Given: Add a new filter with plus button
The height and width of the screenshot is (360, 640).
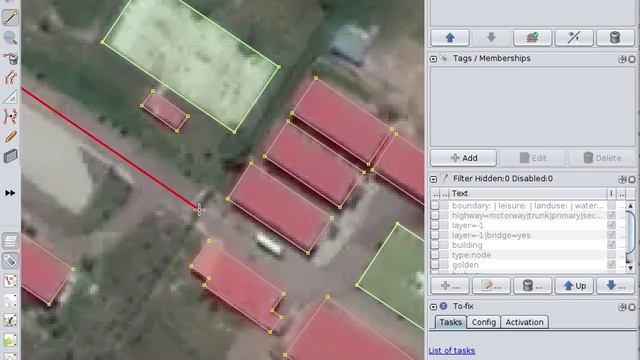Looking at the screenshot, I should (x=450, y=286).
